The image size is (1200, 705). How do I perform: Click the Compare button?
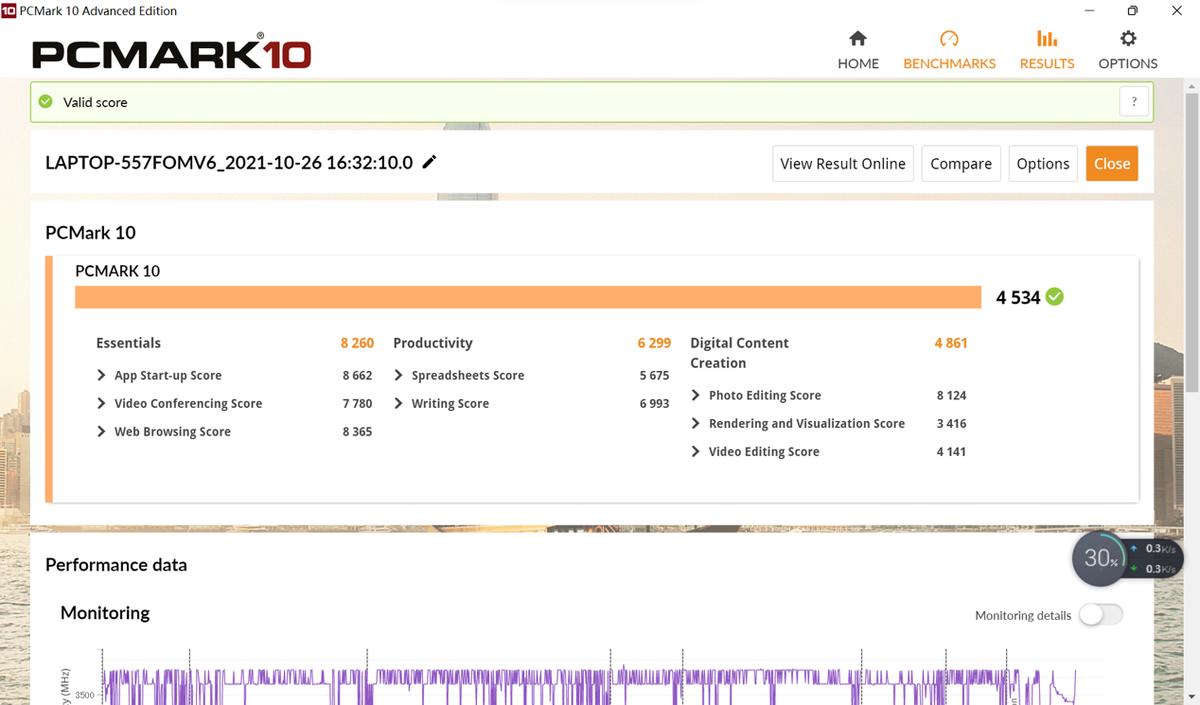[x=961, y=164]
